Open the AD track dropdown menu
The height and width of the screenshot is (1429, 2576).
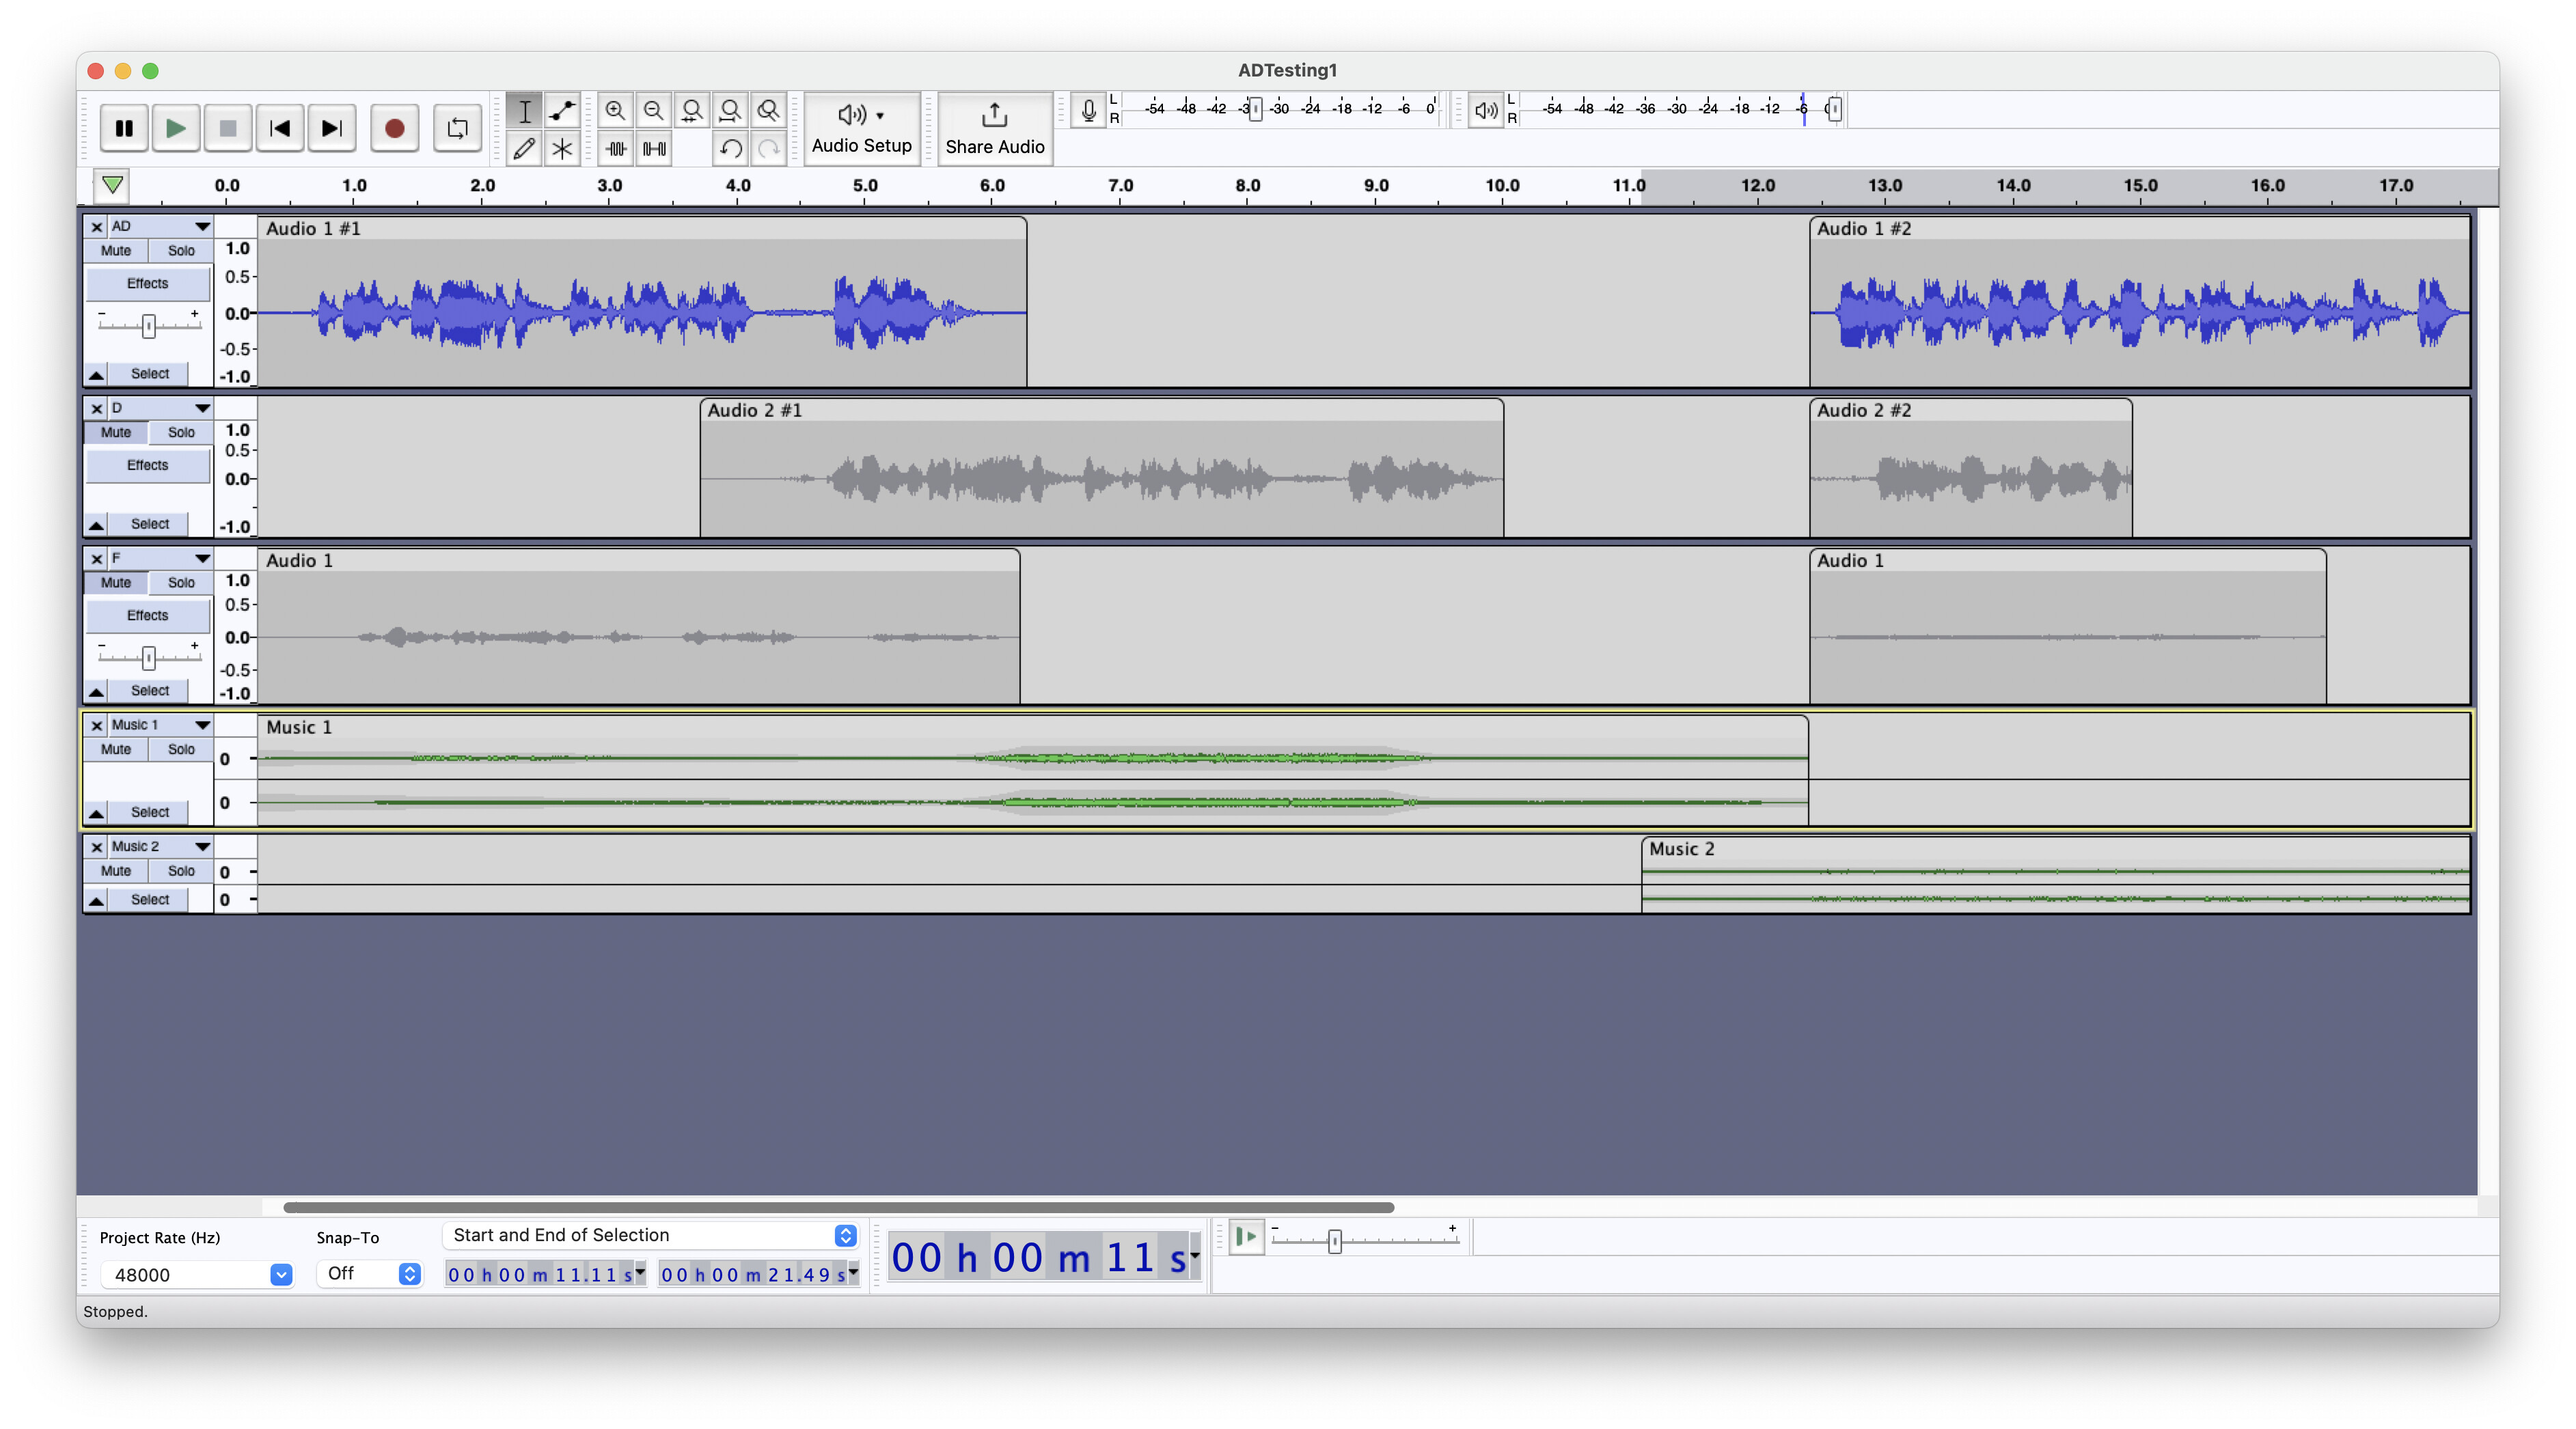pyautogui.click(x=202, y=227)
